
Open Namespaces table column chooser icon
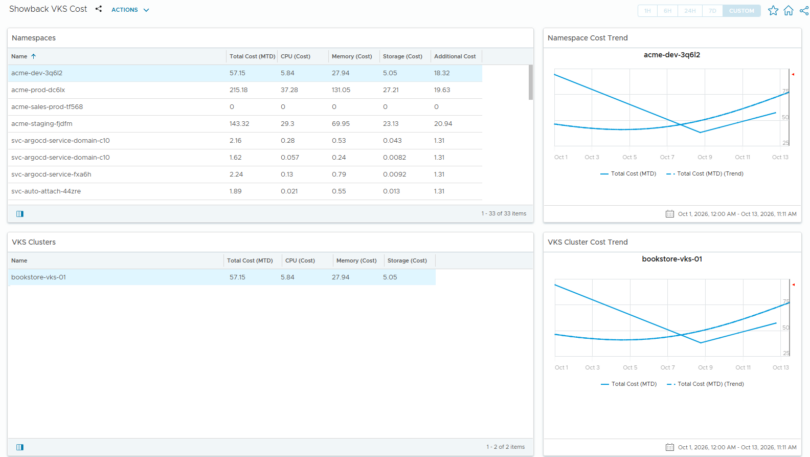[20, 214]
